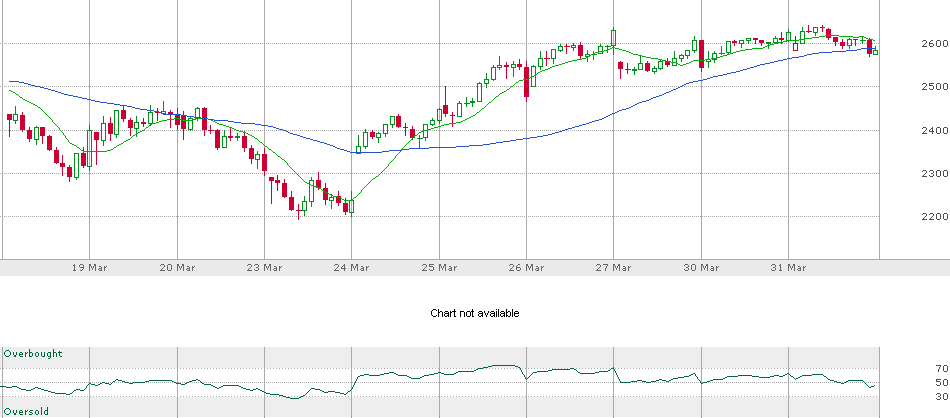Click the Oversold label on the RSI panel

[x=27, y=412]
